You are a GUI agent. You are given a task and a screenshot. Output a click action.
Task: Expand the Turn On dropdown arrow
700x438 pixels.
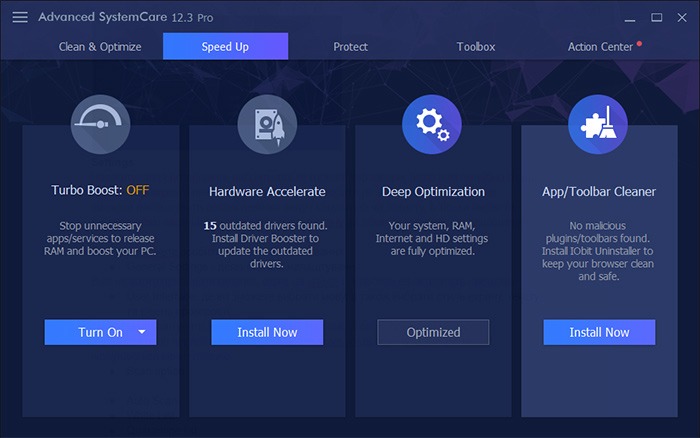point(142,332)
